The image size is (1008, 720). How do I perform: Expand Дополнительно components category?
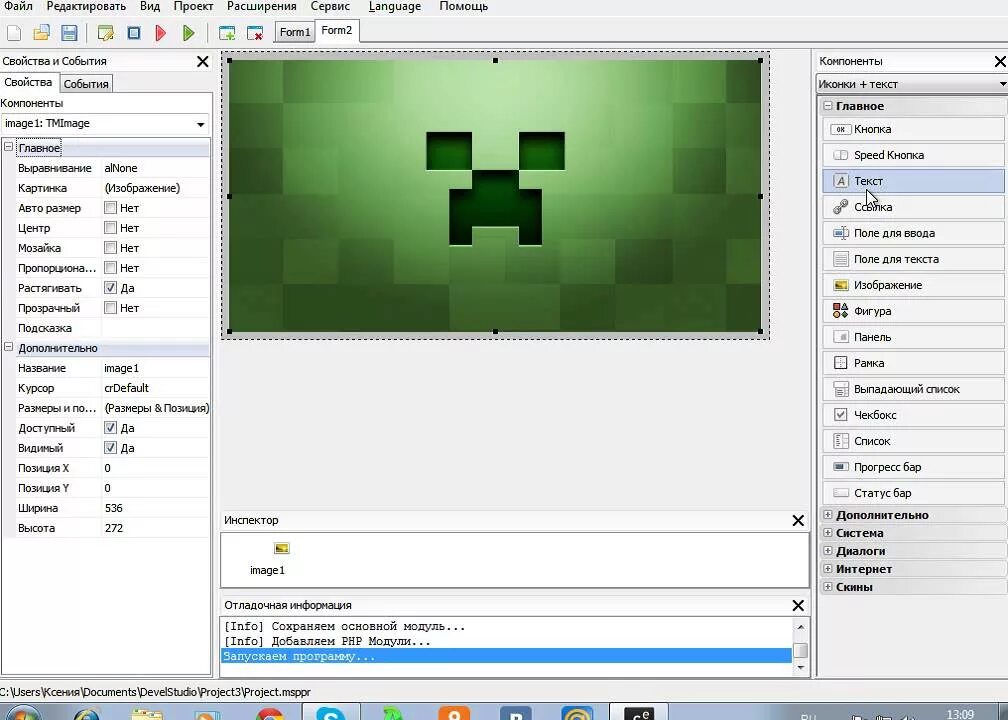pyautogui.click(x=828, y=514)
